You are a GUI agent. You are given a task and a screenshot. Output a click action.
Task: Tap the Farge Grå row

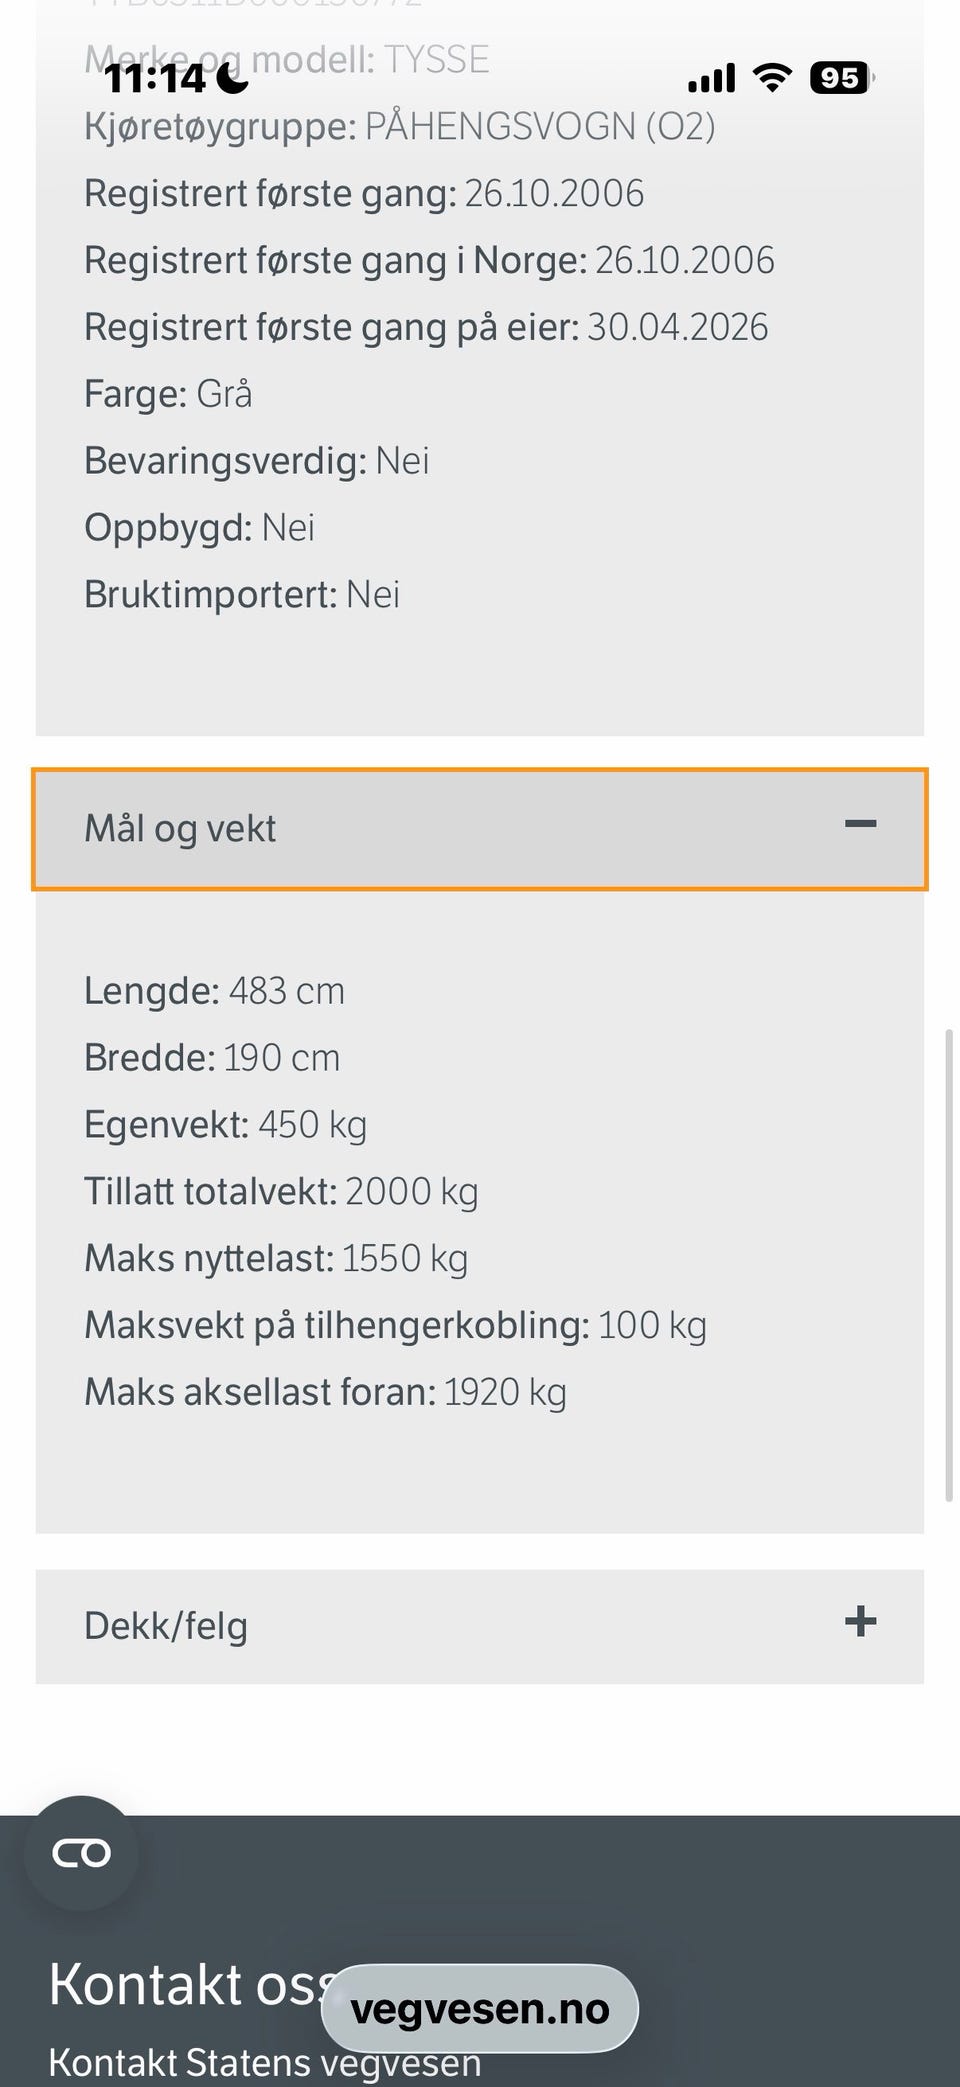click(168, 394)
